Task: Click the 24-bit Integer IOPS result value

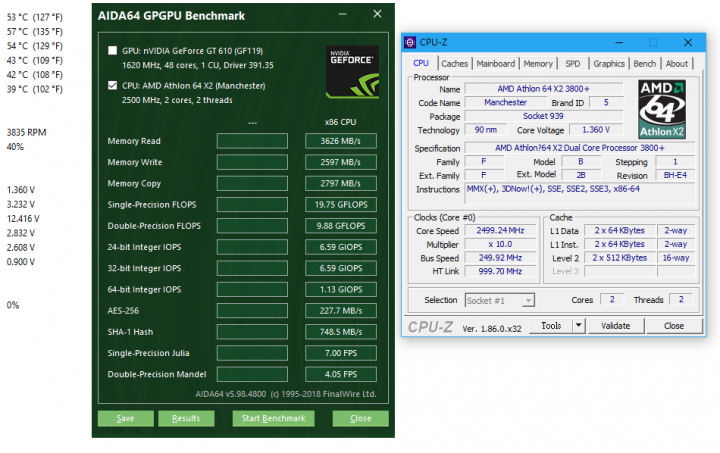Action: coord(341,247)
